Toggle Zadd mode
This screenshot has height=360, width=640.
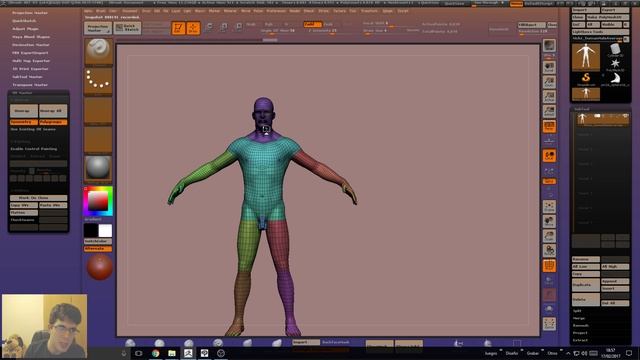coord(313,24)
